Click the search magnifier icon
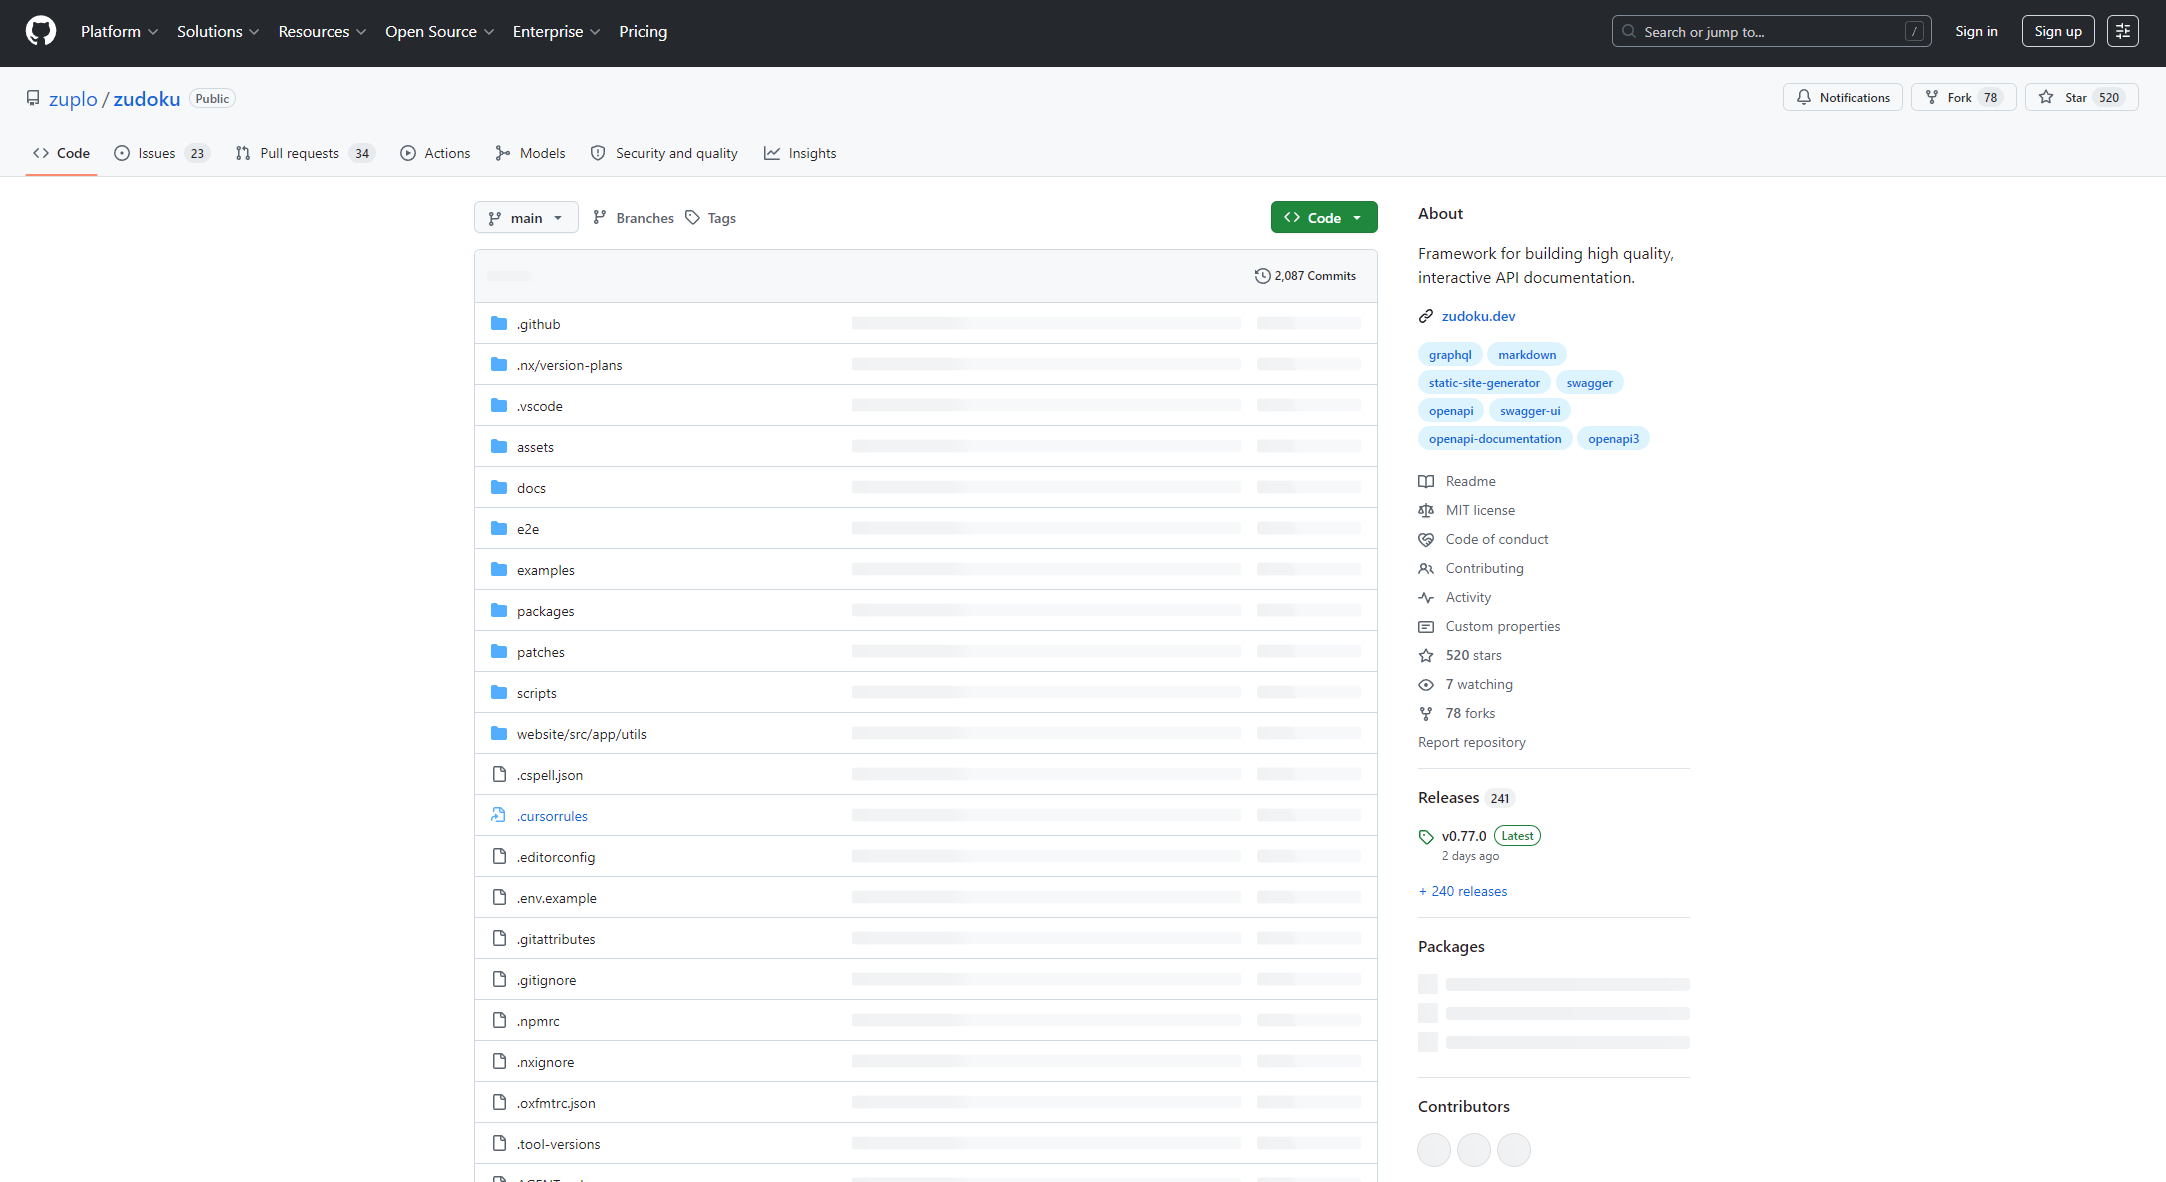 coord(1629,31)
